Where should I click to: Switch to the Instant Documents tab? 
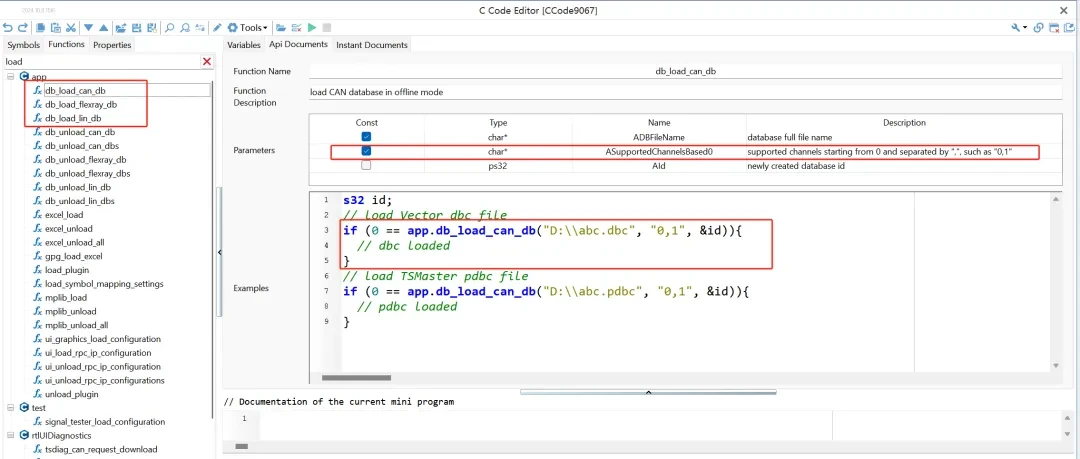click(372, 45)
